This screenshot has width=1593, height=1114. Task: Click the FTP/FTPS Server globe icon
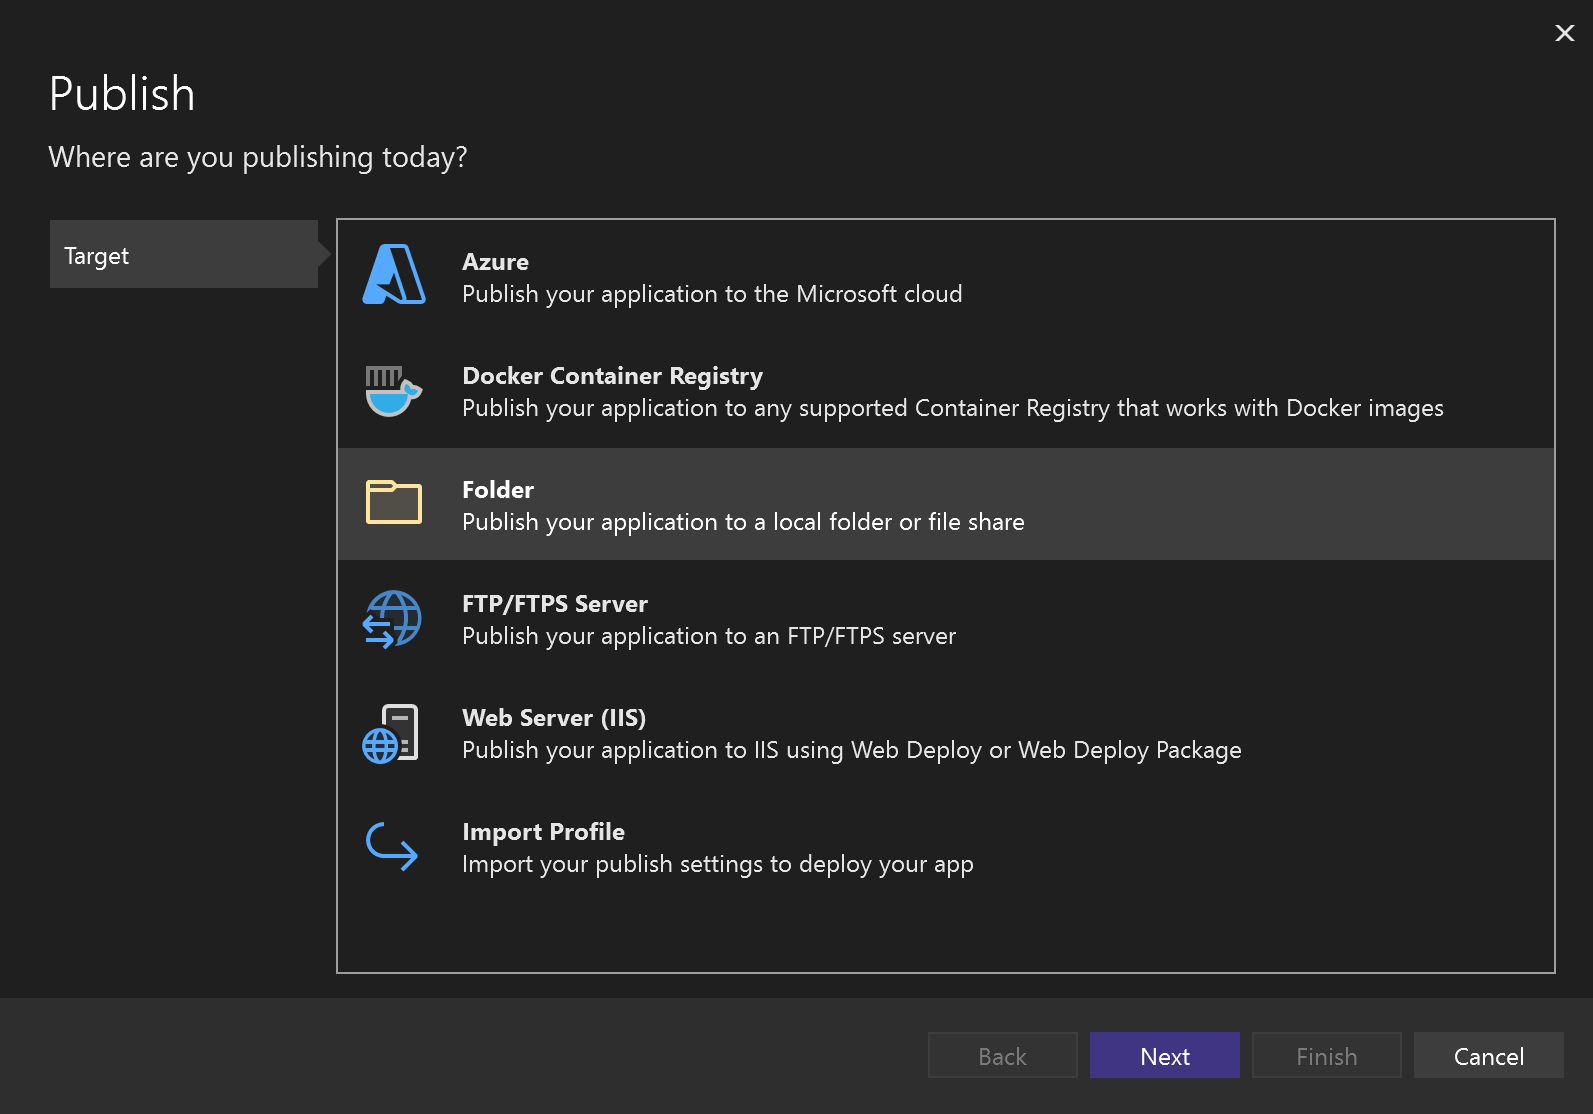pyautogui.click(x=392, y=618)
